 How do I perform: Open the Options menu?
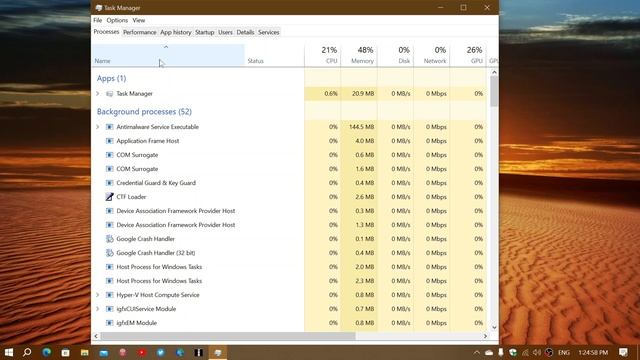point(117,20)
